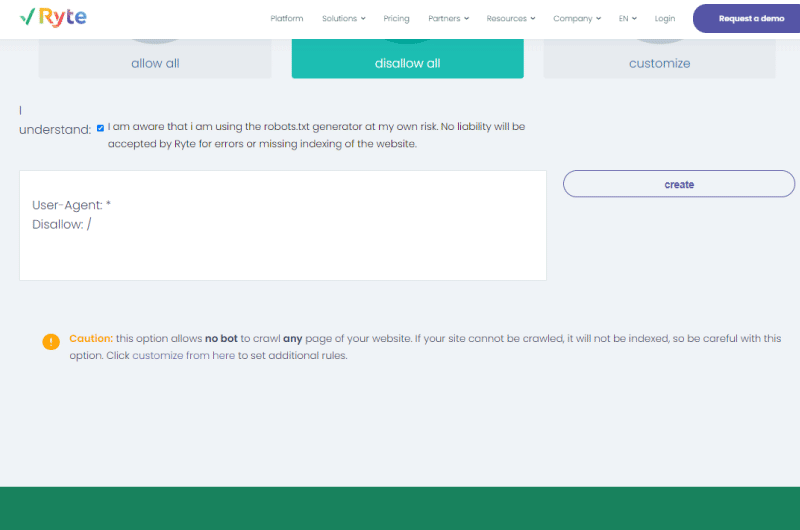Select the allow all option
Viewport: 800px width, 530px height.
[155, 59]
